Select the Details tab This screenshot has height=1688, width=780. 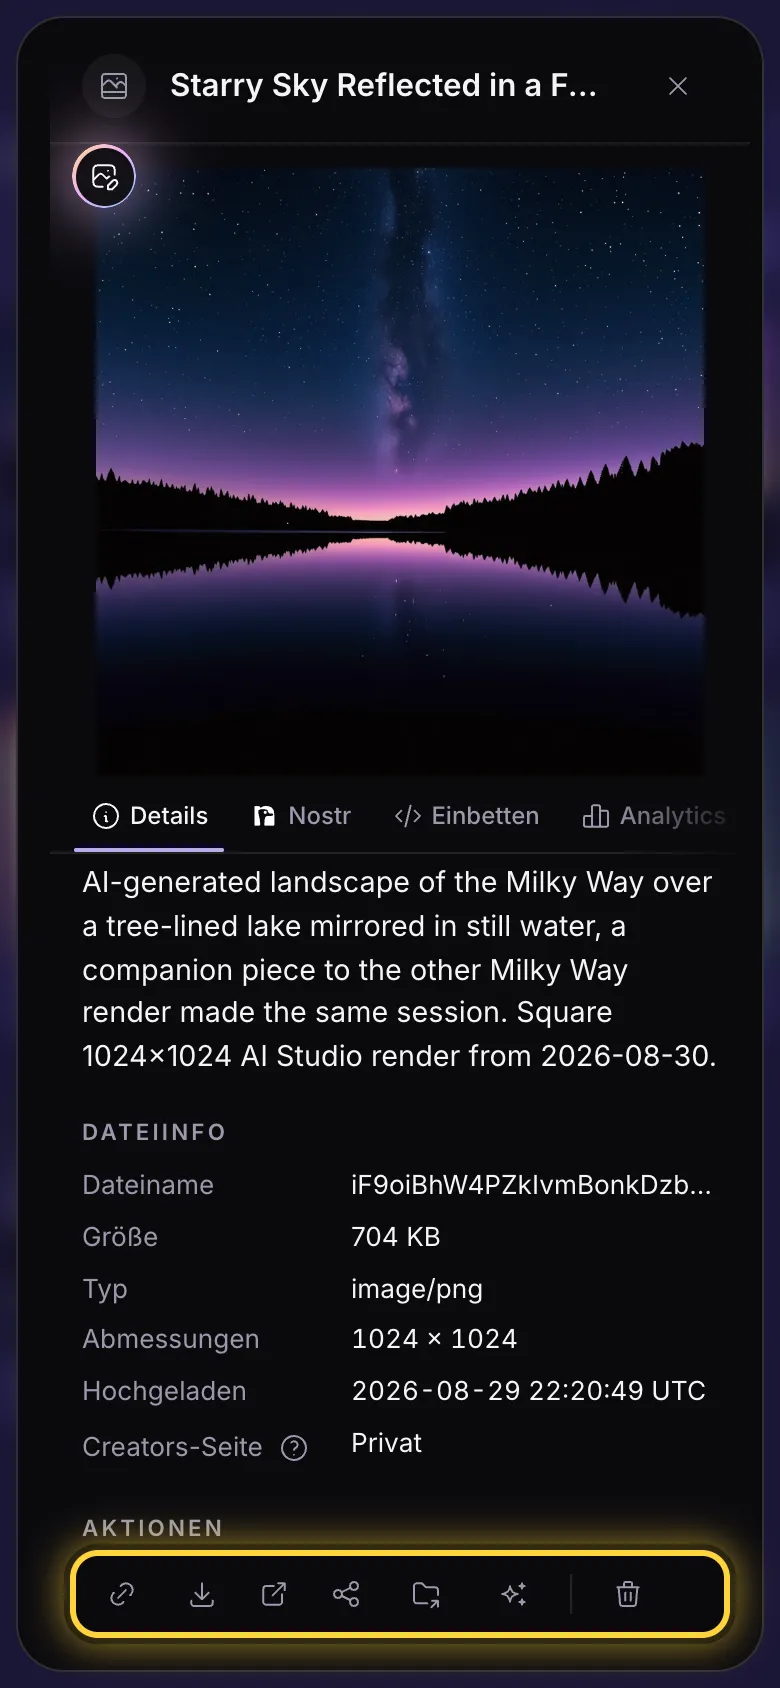click(x=150, y=816)
